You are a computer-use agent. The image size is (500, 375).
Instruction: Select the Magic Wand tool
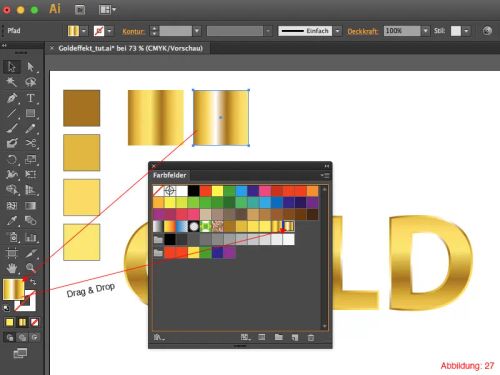coord(12,82)
